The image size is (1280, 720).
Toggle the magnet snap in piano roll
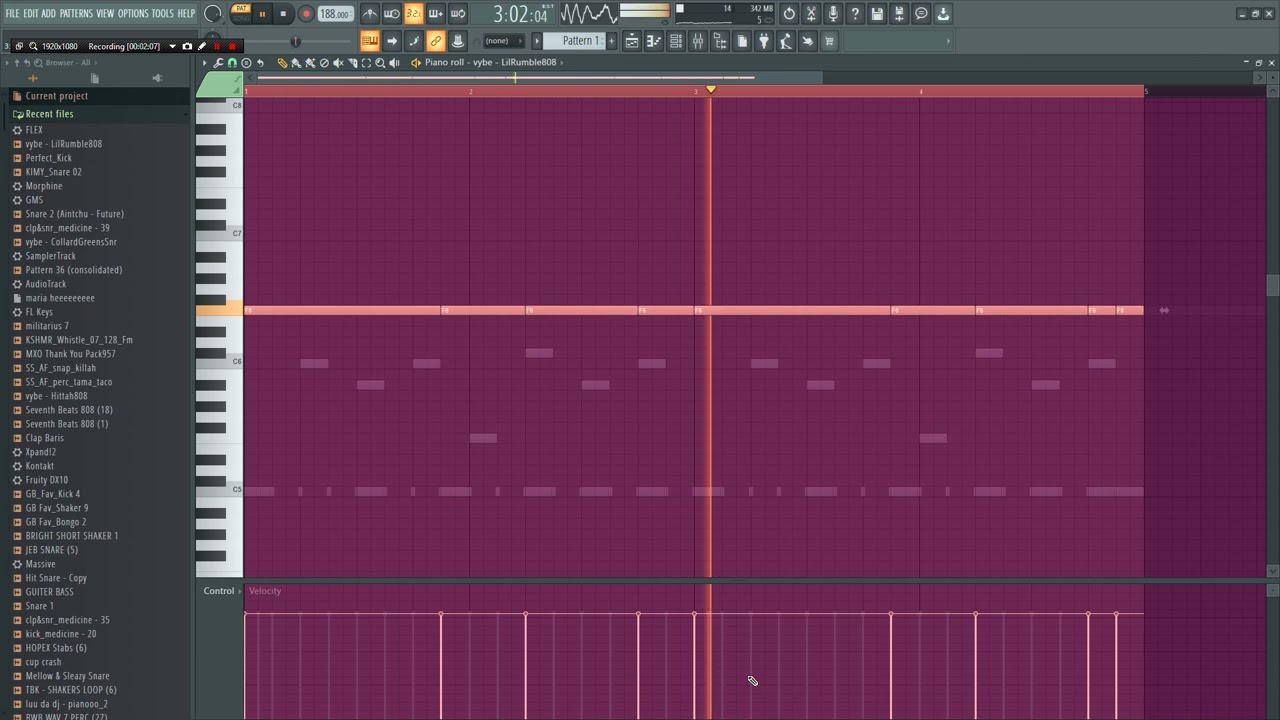pyautogui.click(x=231, y=63)
